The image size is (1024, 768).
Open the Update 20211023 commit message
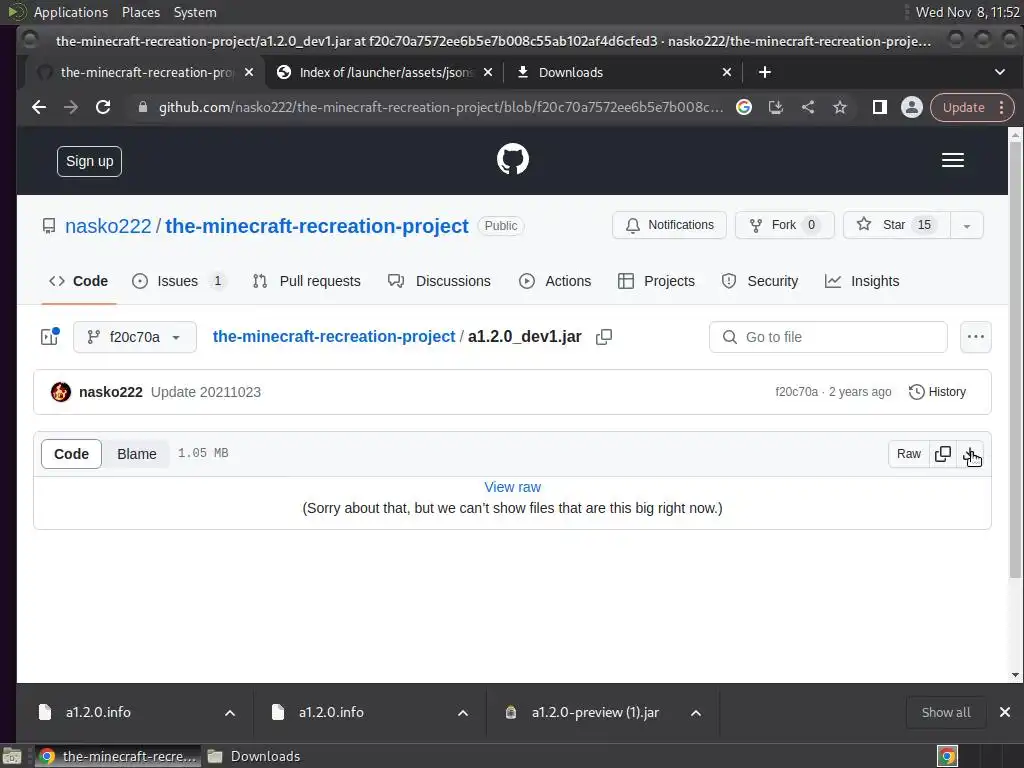(x=206, y=392)
